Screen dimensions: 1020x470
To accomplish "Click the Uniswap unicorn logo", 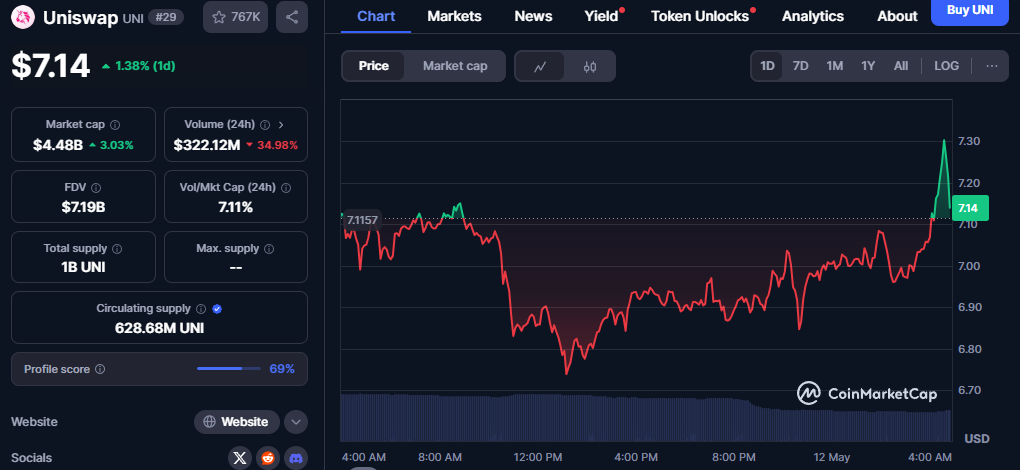I will [23, 17].
